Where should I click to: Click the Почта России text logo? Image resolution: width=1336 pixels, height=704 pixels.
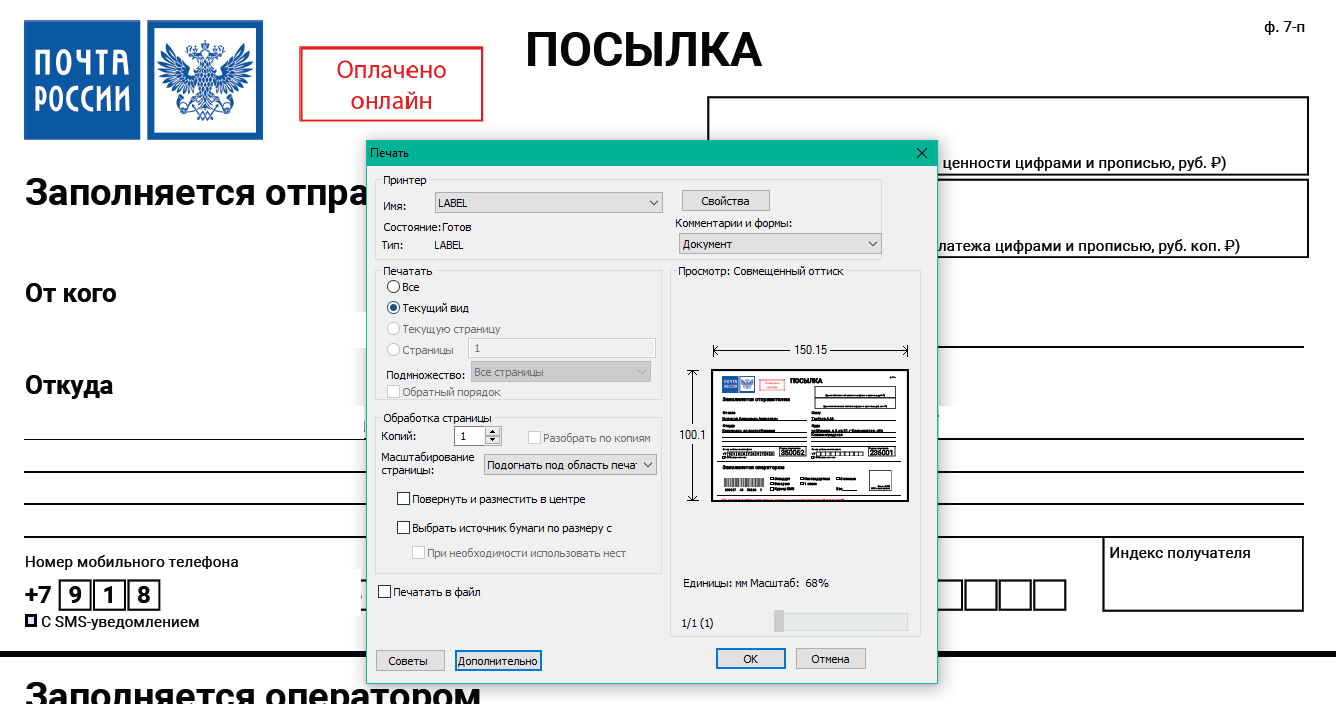click(83, 80)
